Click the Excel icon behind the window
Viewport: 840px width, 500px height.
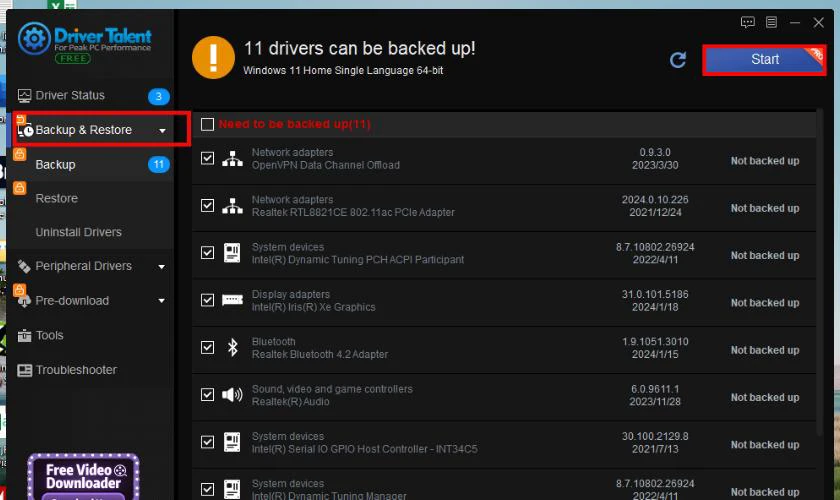63,5
